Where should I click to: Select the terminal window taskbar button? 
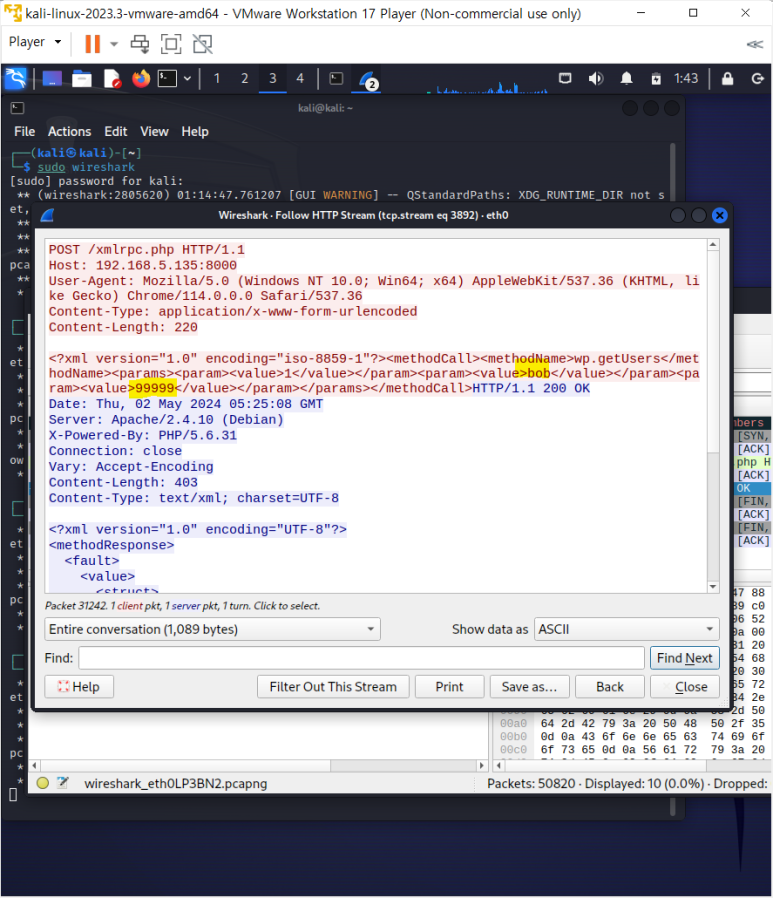[x=336, y=79]
